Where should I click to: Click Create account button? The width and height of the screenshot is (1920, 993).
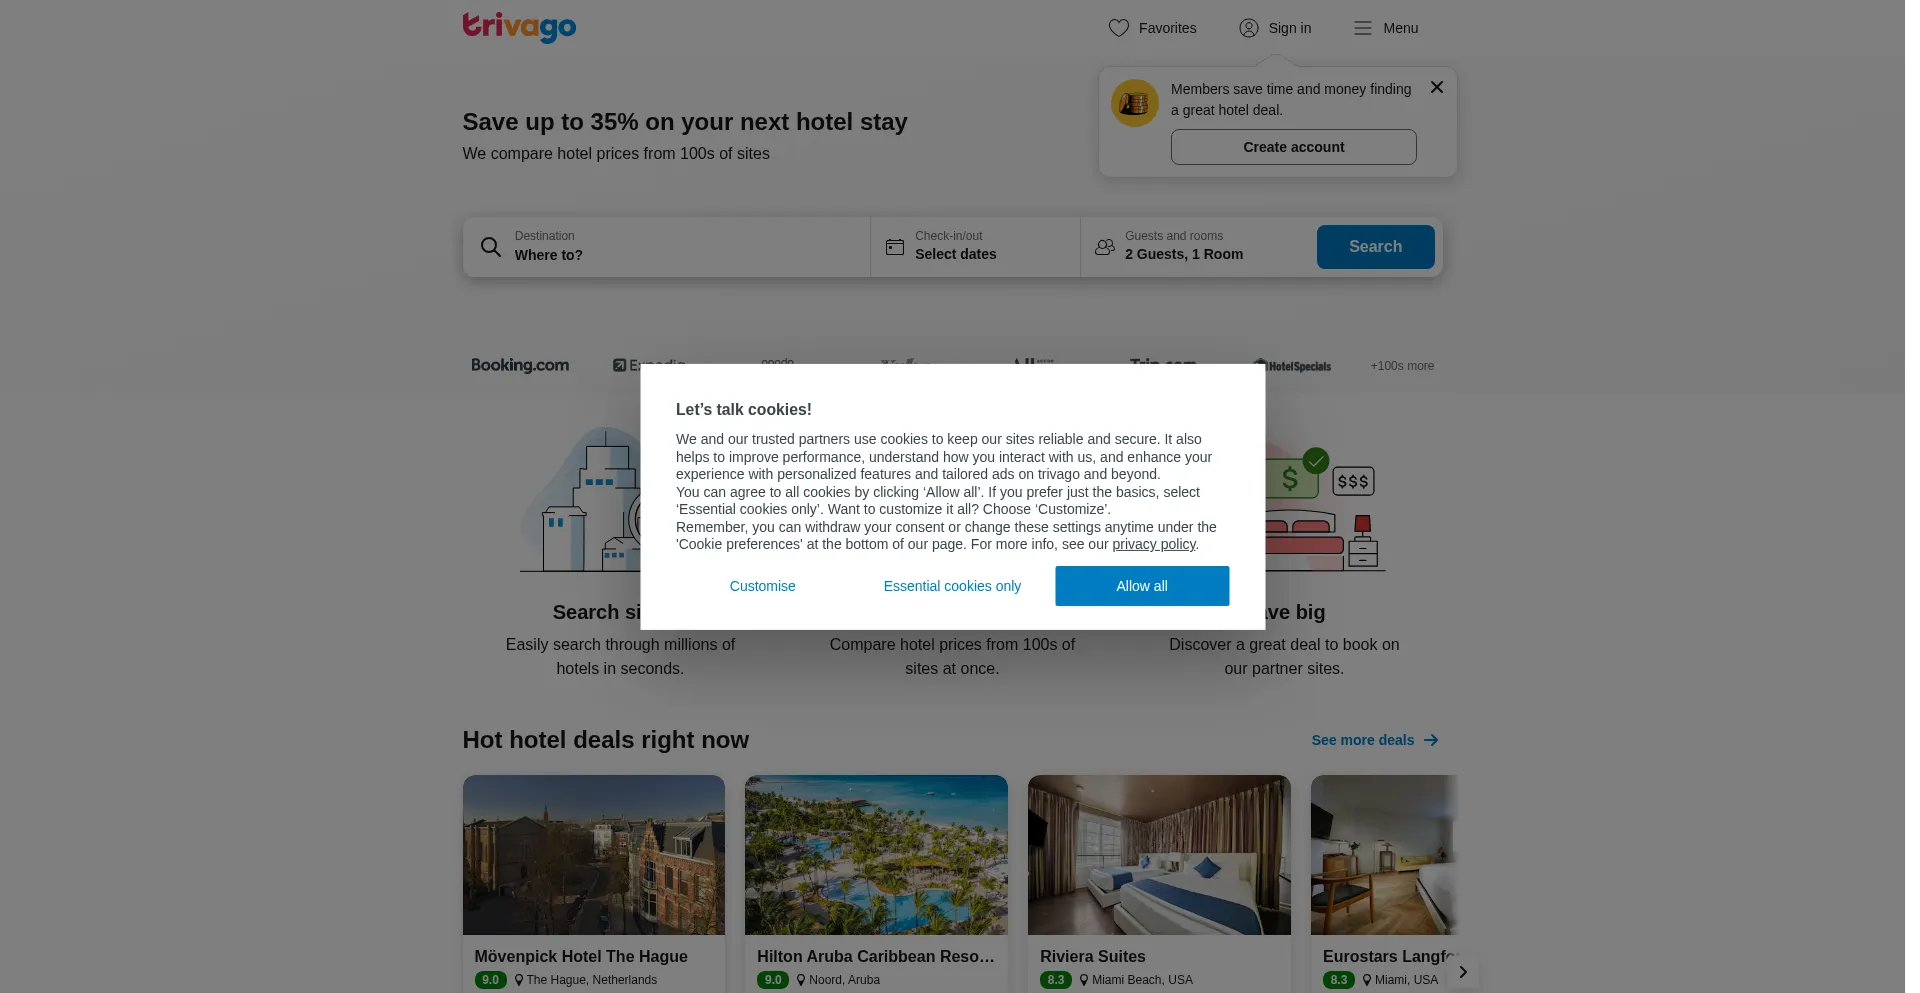click(x=1293, y=147)
